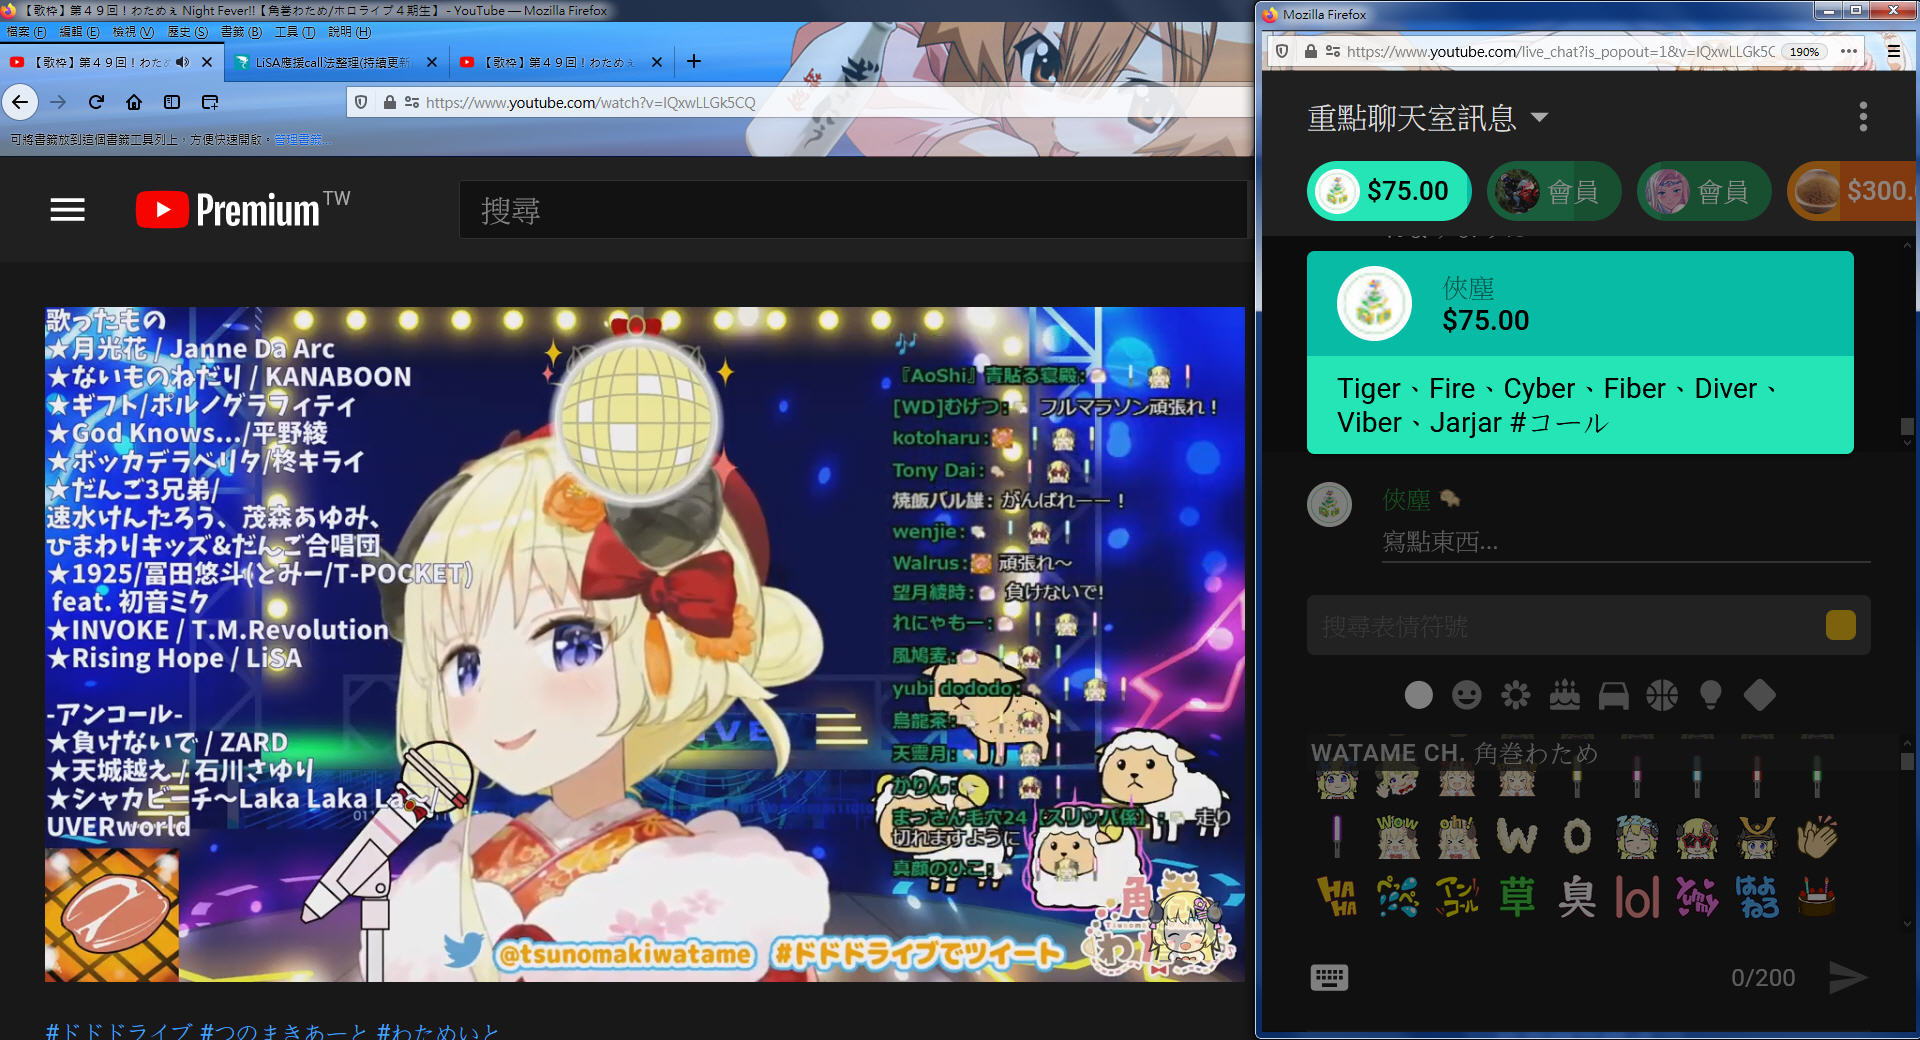Click the 190% zoom indicator in popout
Image resolution: width=1920 pixels, height=1040 pixels.
pyautogui.click(x=1804, y=51)
